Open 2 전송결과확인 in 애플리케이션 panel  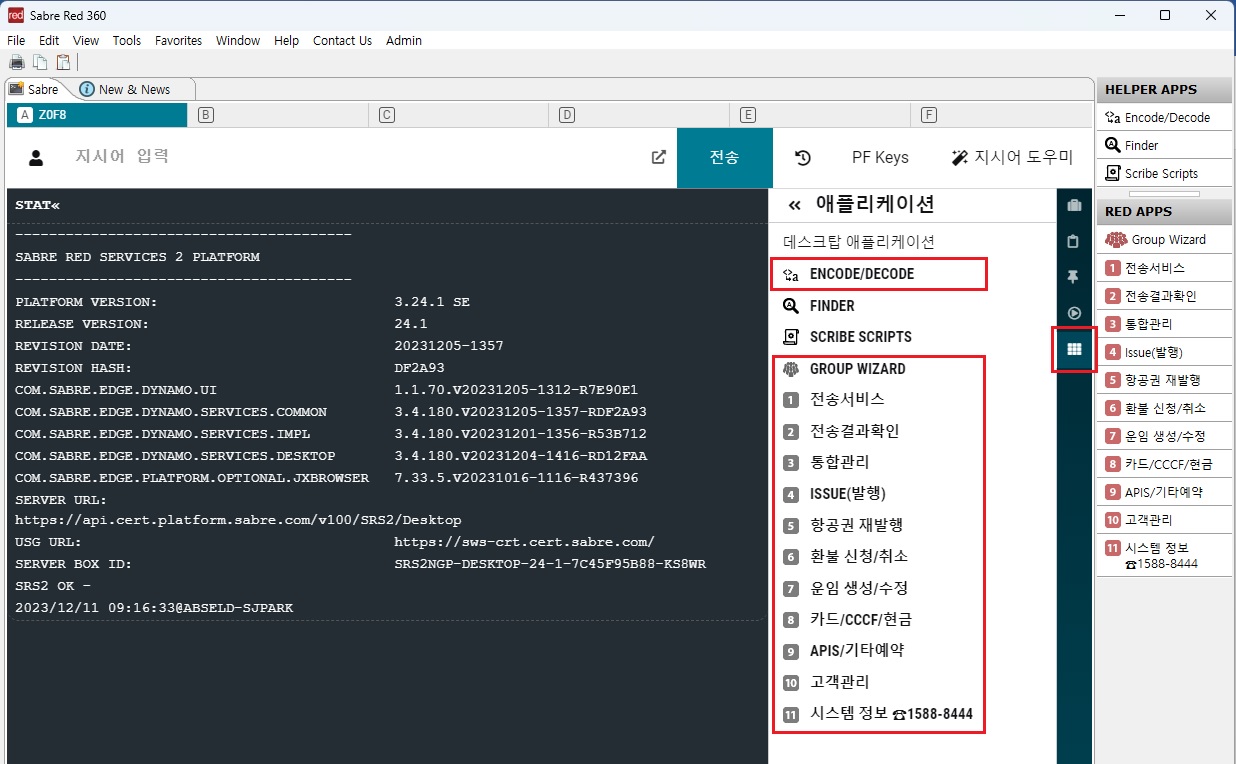[841, 431]
